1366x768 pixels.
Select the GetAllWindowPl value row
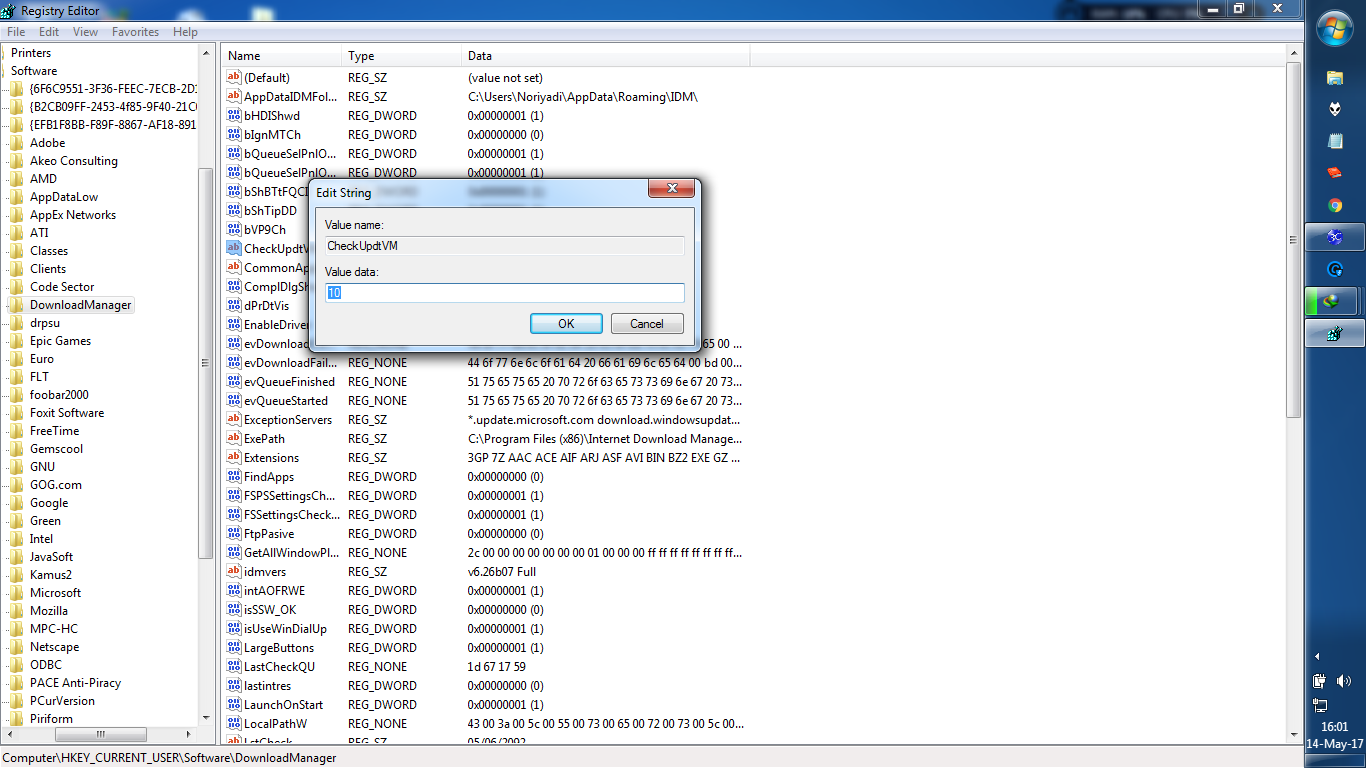[485, 552]
